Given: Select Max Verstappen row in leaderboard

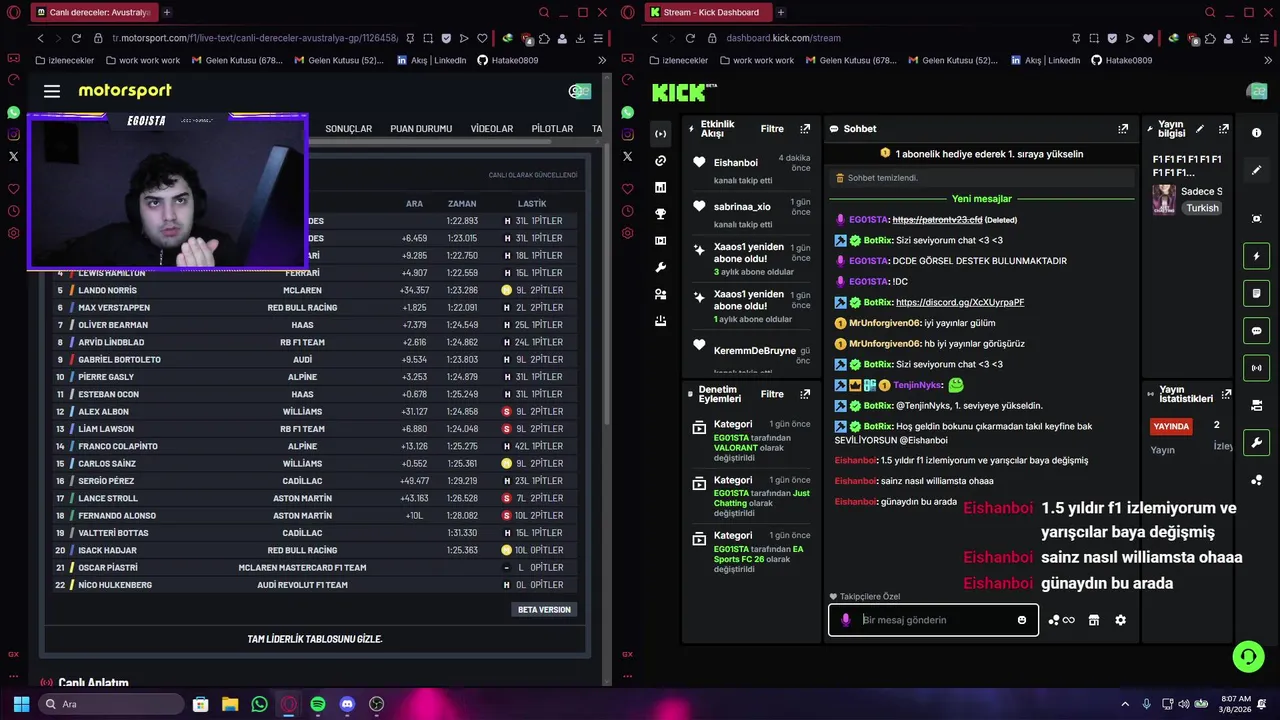Looking at the screenshot, I should (x=315, y=308).
